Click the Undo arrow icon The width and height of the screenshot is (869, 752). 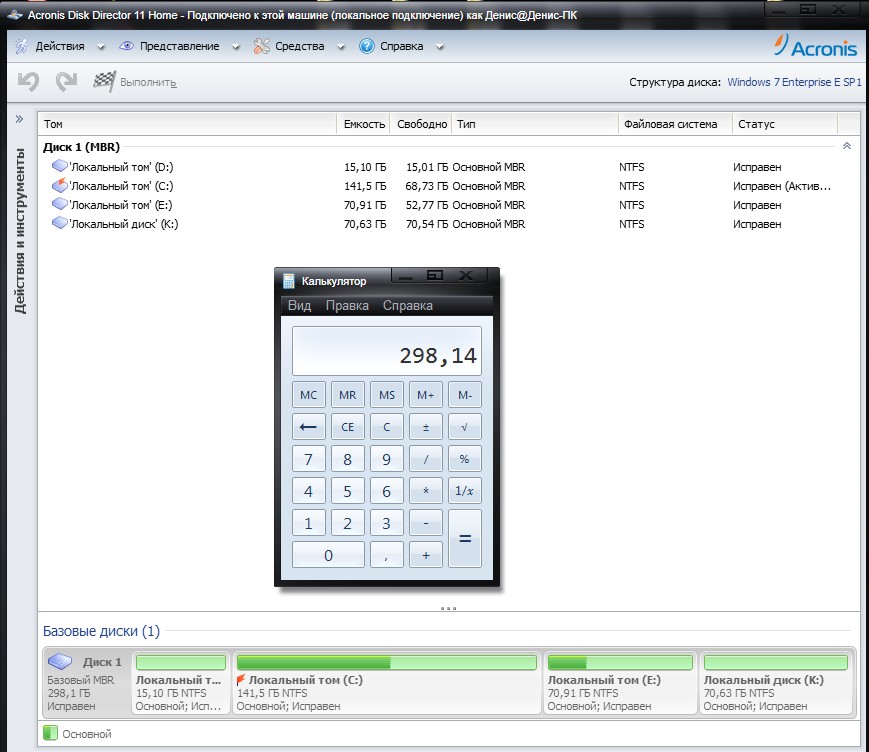tap(28, 81)
